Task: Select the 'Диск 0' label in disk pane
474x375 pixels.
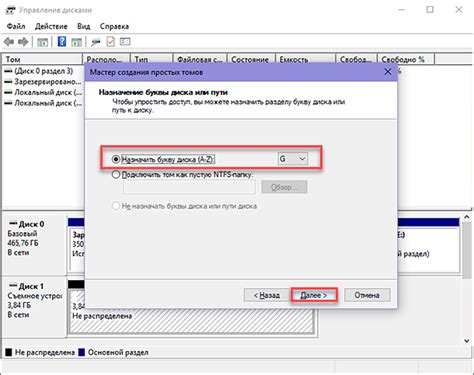Action: coord(31,224)
